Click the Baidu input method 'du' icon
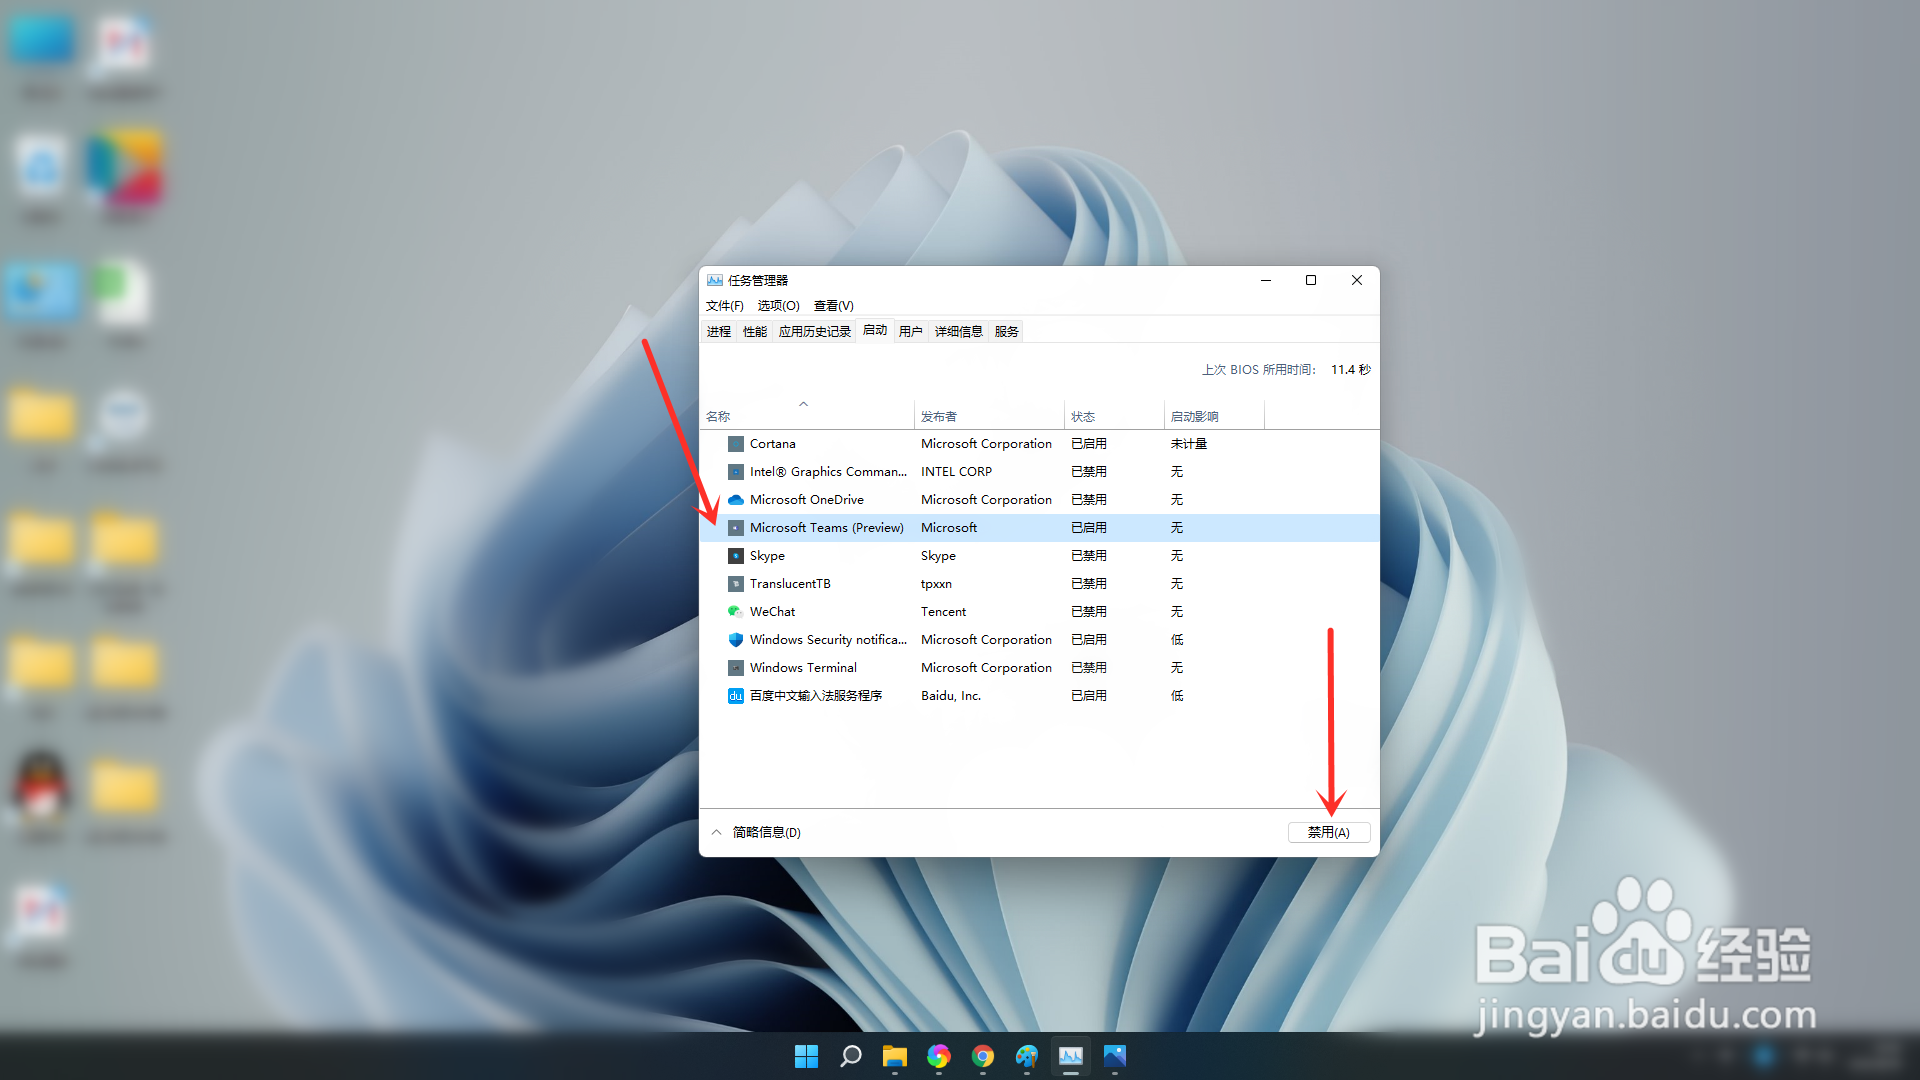The height and width of the screenshot is (1080, 1920). (736, 696)
